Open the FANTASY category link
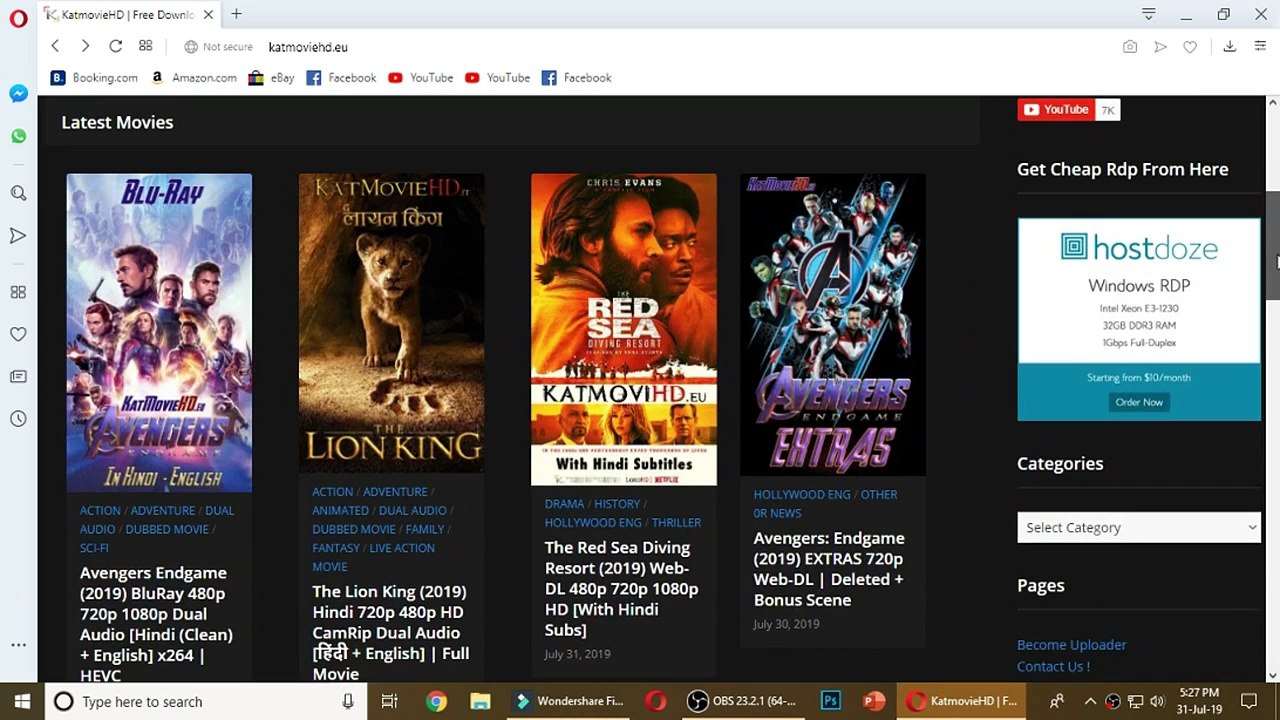 336,548
